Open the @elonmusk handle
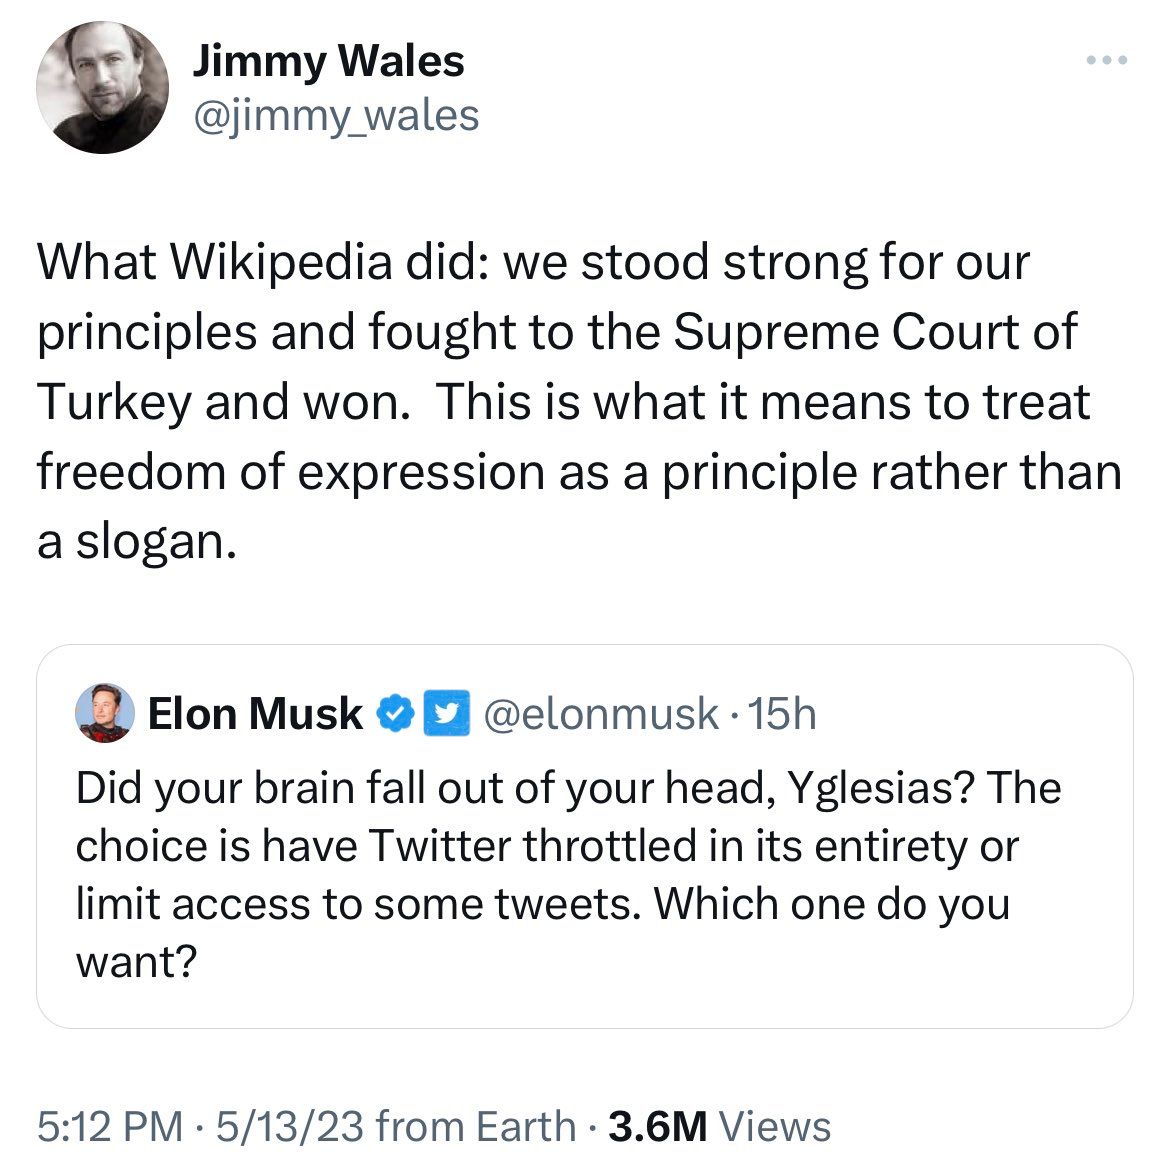 coord(600,713)
